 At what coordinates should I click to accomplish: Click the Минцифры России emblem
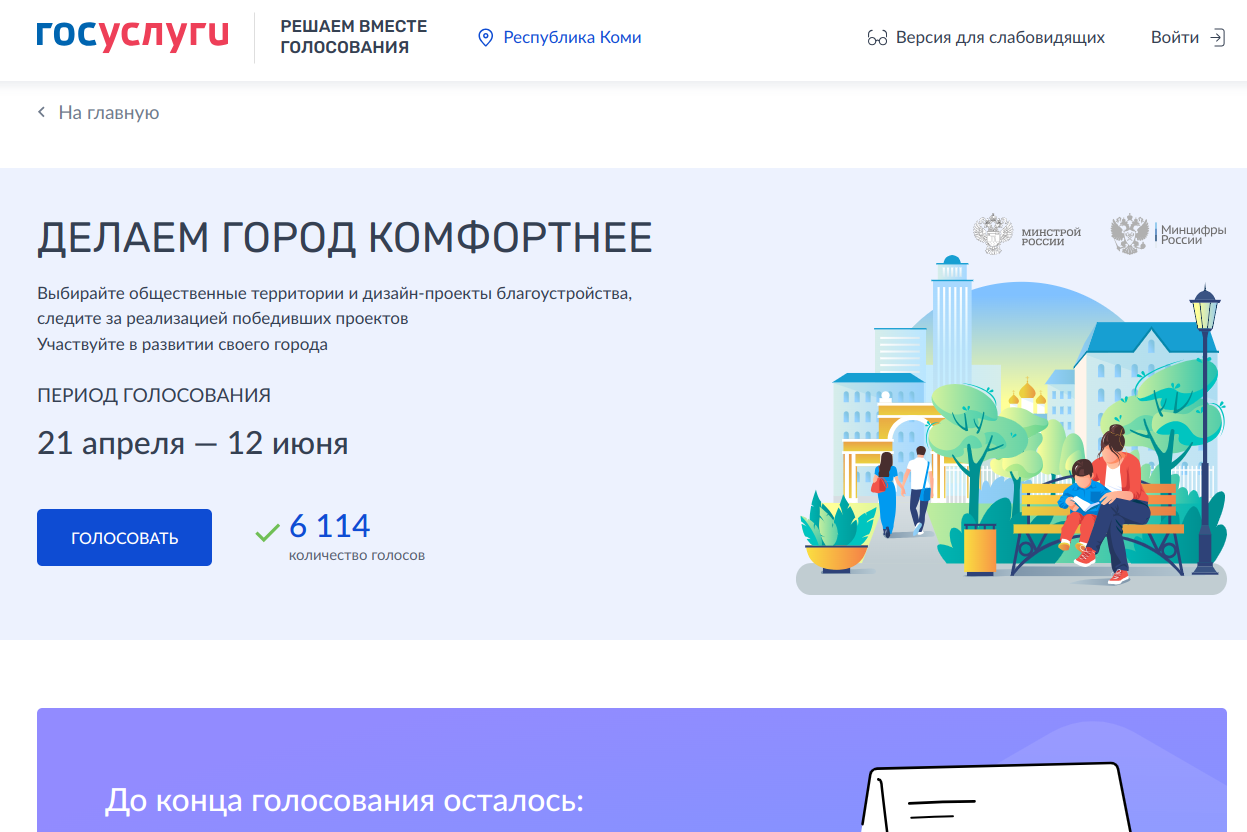coord(1130,234)
